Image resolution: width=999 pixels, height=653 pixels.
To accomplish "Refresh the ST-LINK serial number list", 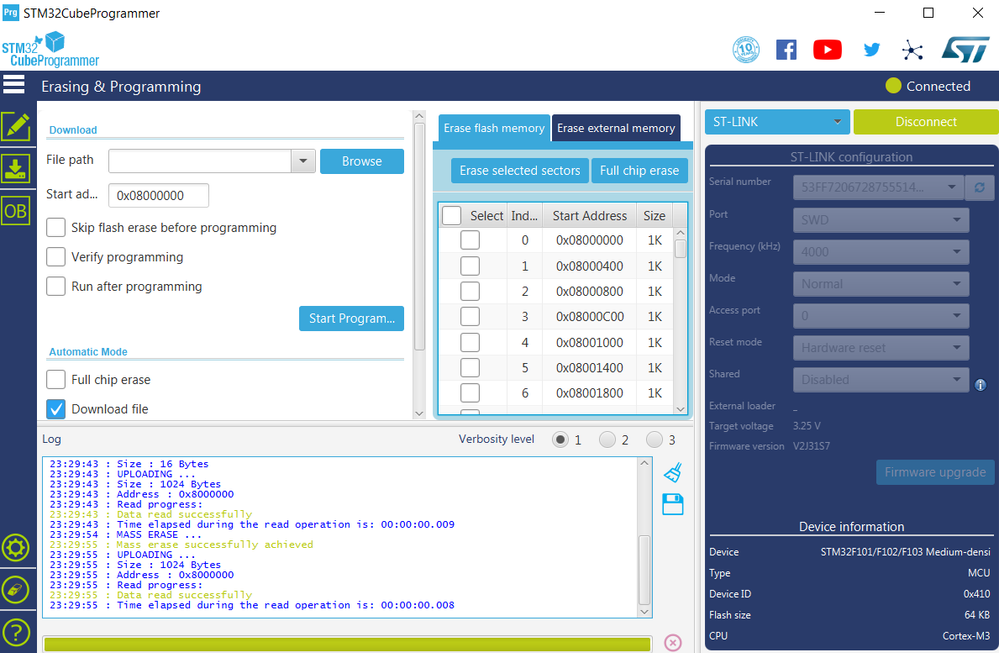I will pos(979,187).
